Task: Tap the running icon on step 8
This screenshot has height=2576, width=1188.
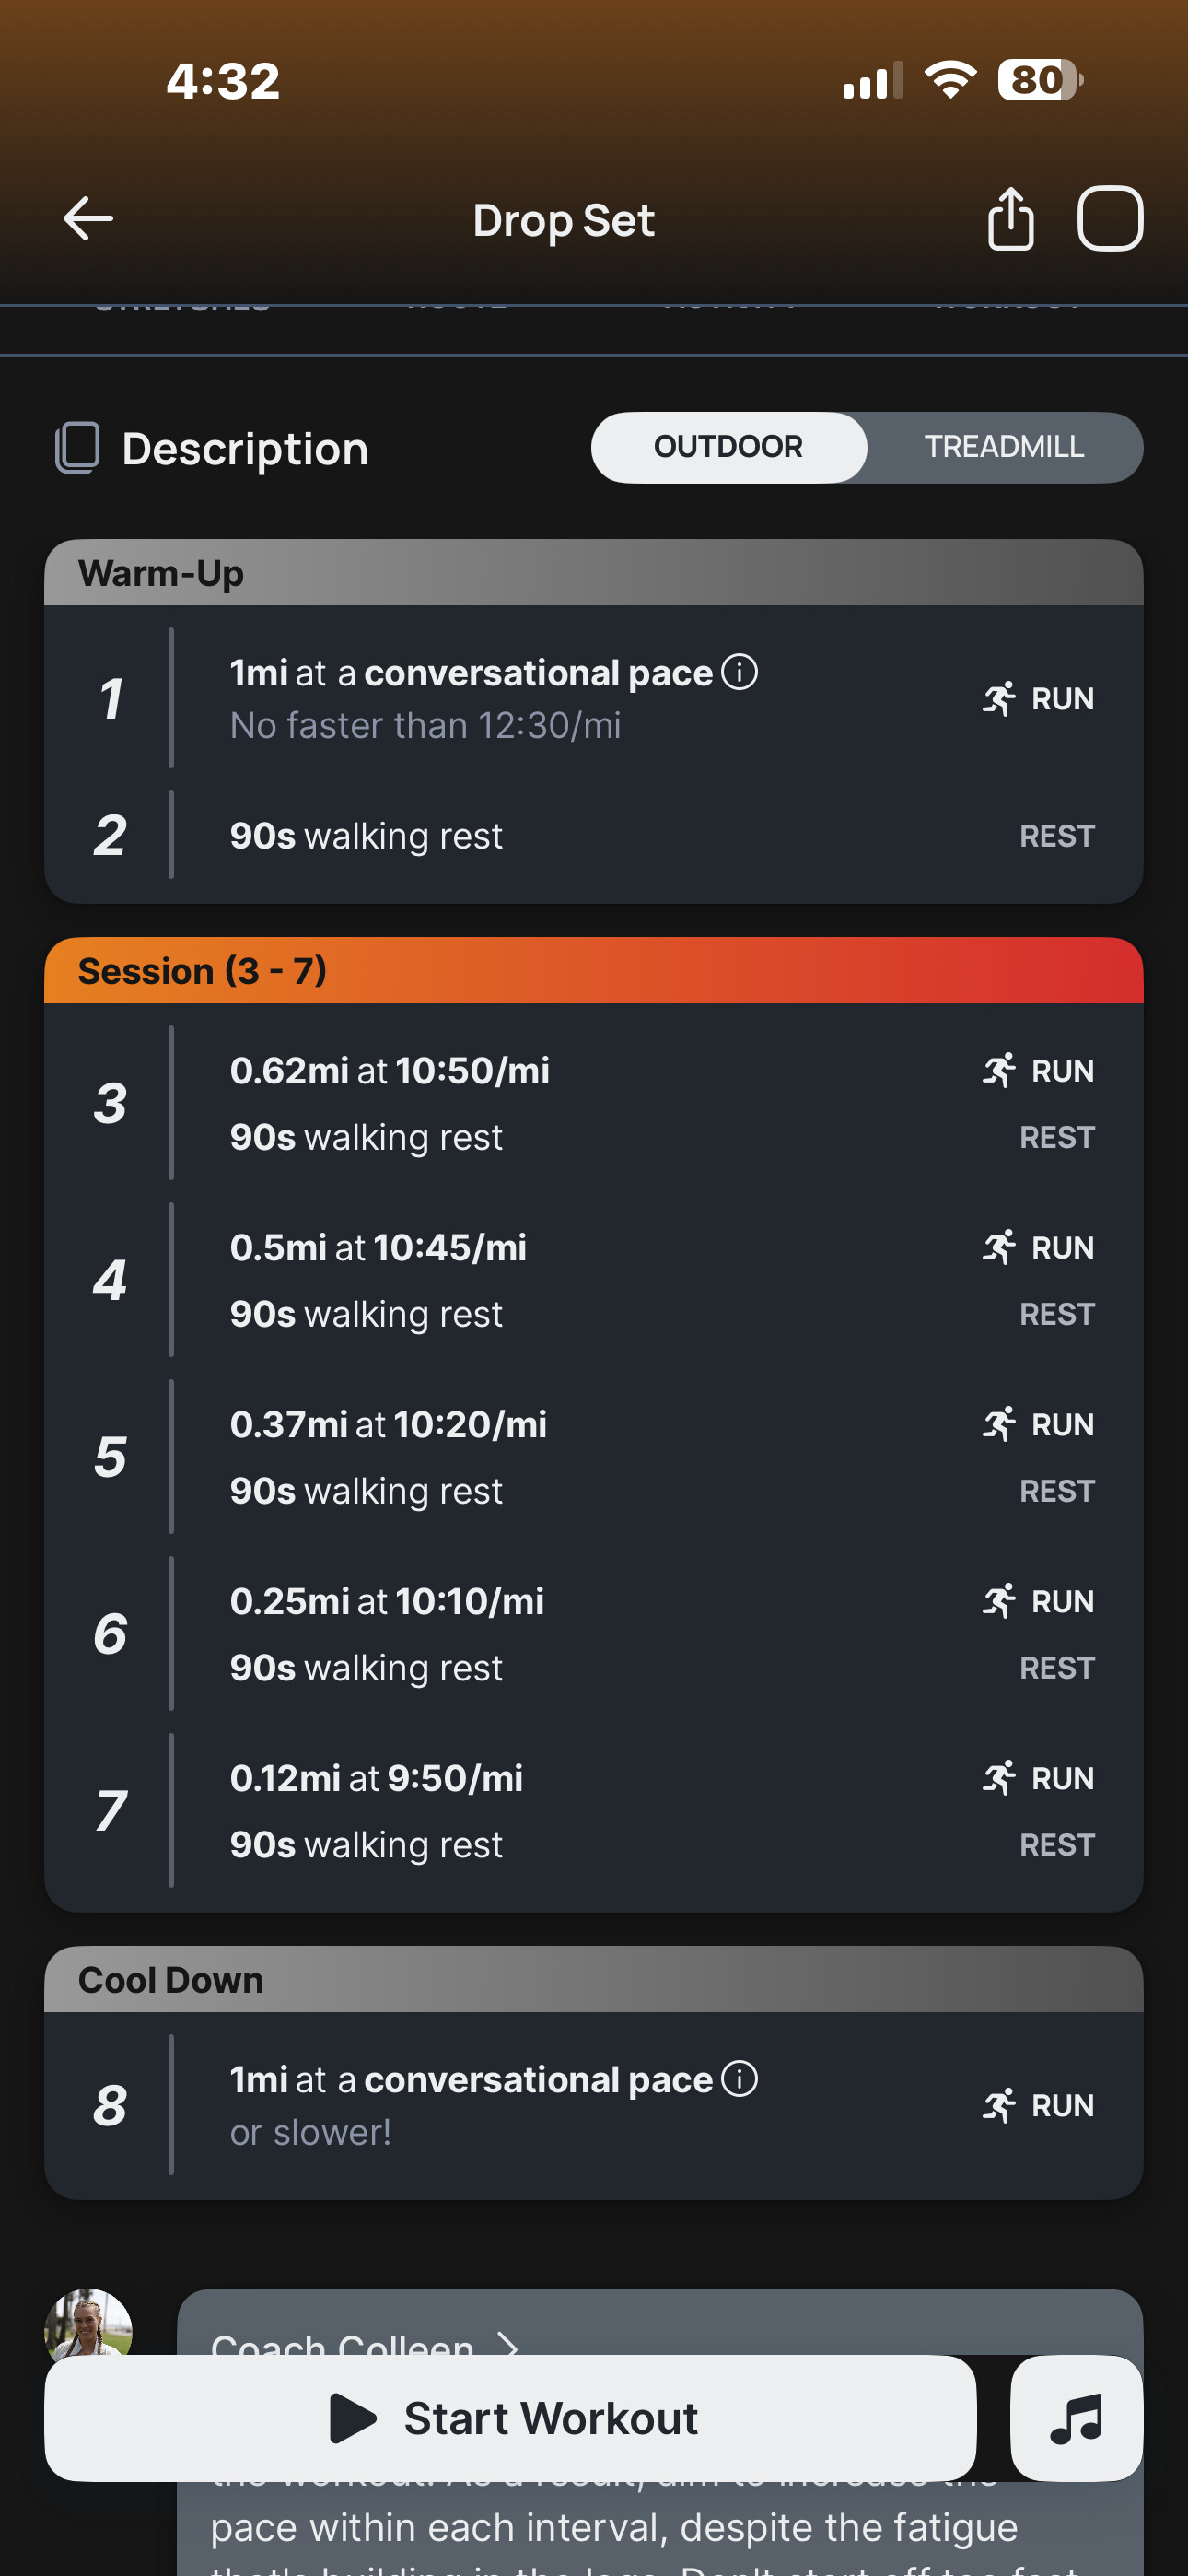Action: coord(999,2105)
